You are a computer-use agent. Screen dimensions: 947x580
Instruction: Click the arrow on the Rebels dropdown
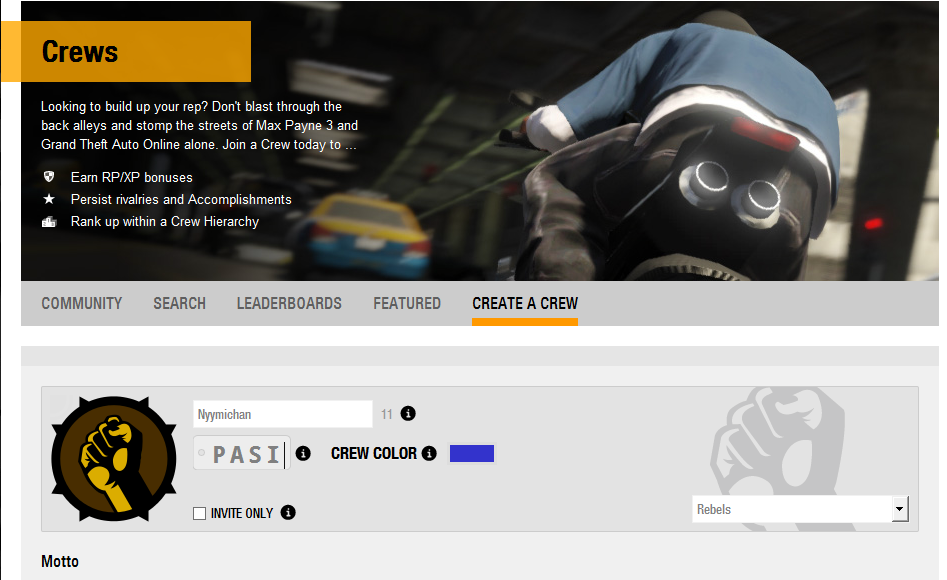900,509
